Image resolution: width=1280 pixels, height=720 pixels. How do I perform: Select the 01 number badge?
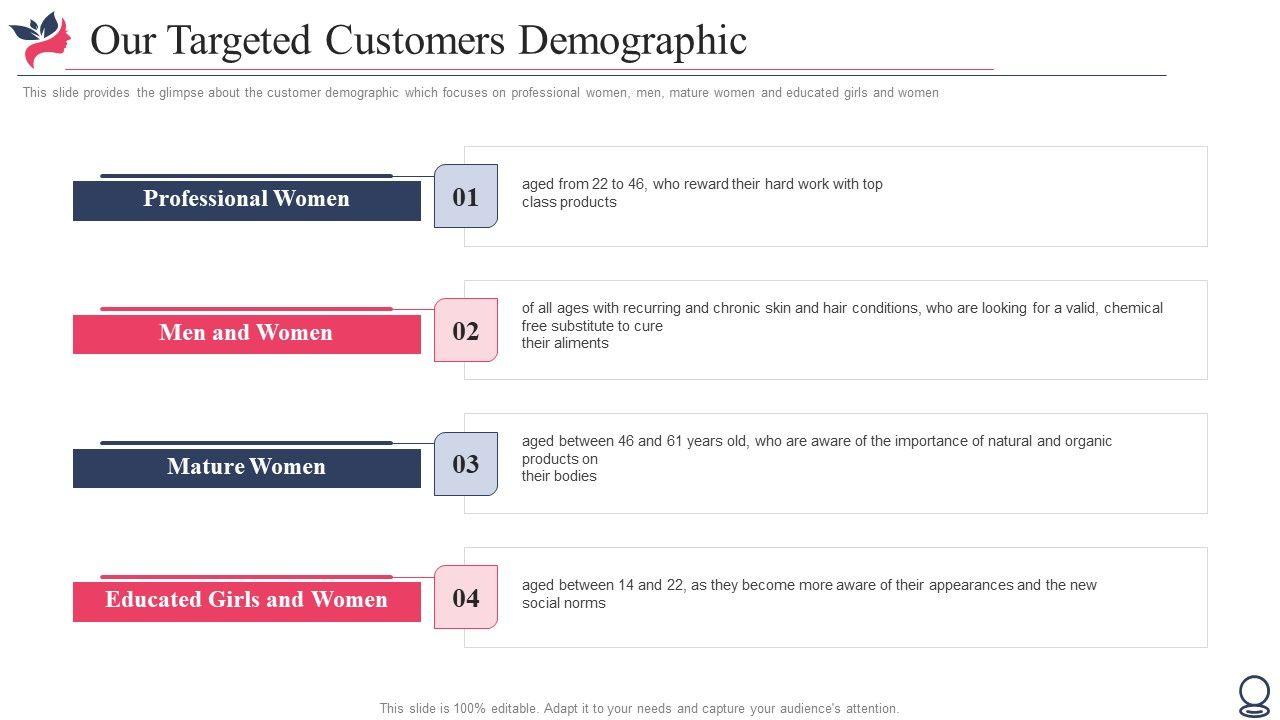click(x=466, y=197)
